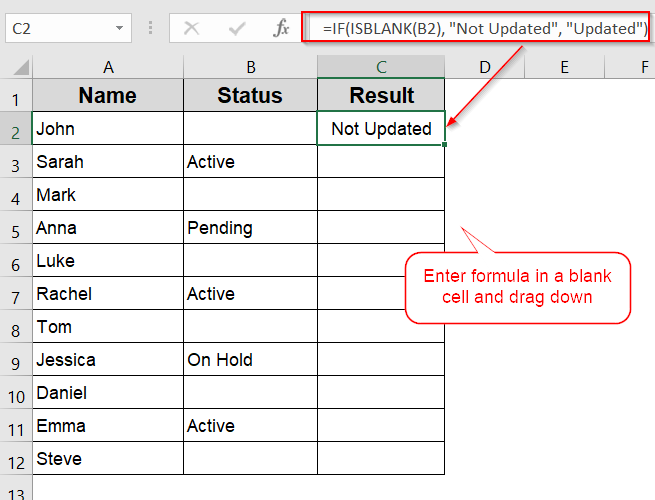Select column E header
This screenshot has height=500, width=655.
point(564,67)
